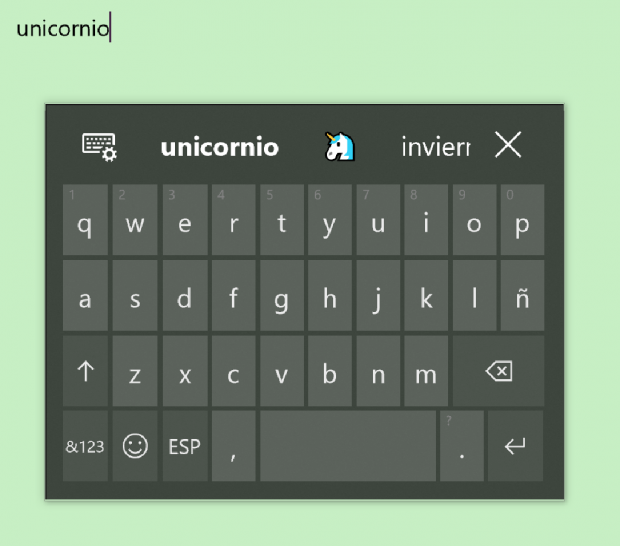Tap the period key
The width and height of the screenshot is (620, 546).
(461, 446)
